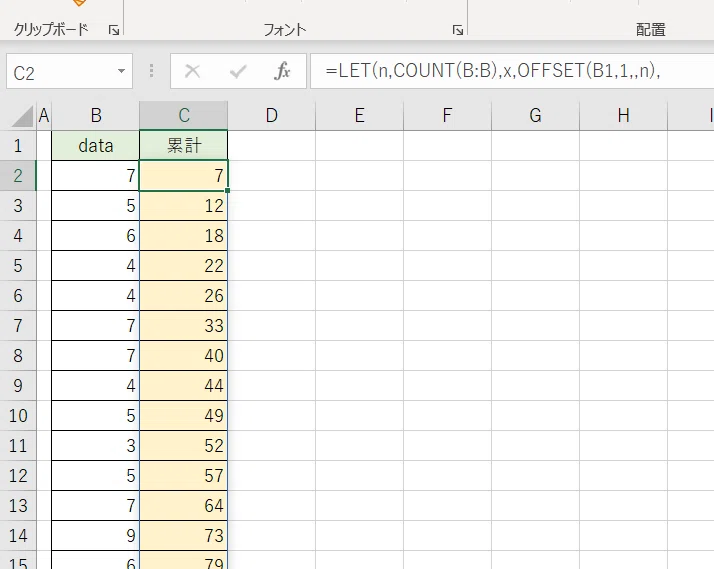The width and height of the screenshot is (714, 569).
Task: Select row 5 header
Action: coord(18,266)
